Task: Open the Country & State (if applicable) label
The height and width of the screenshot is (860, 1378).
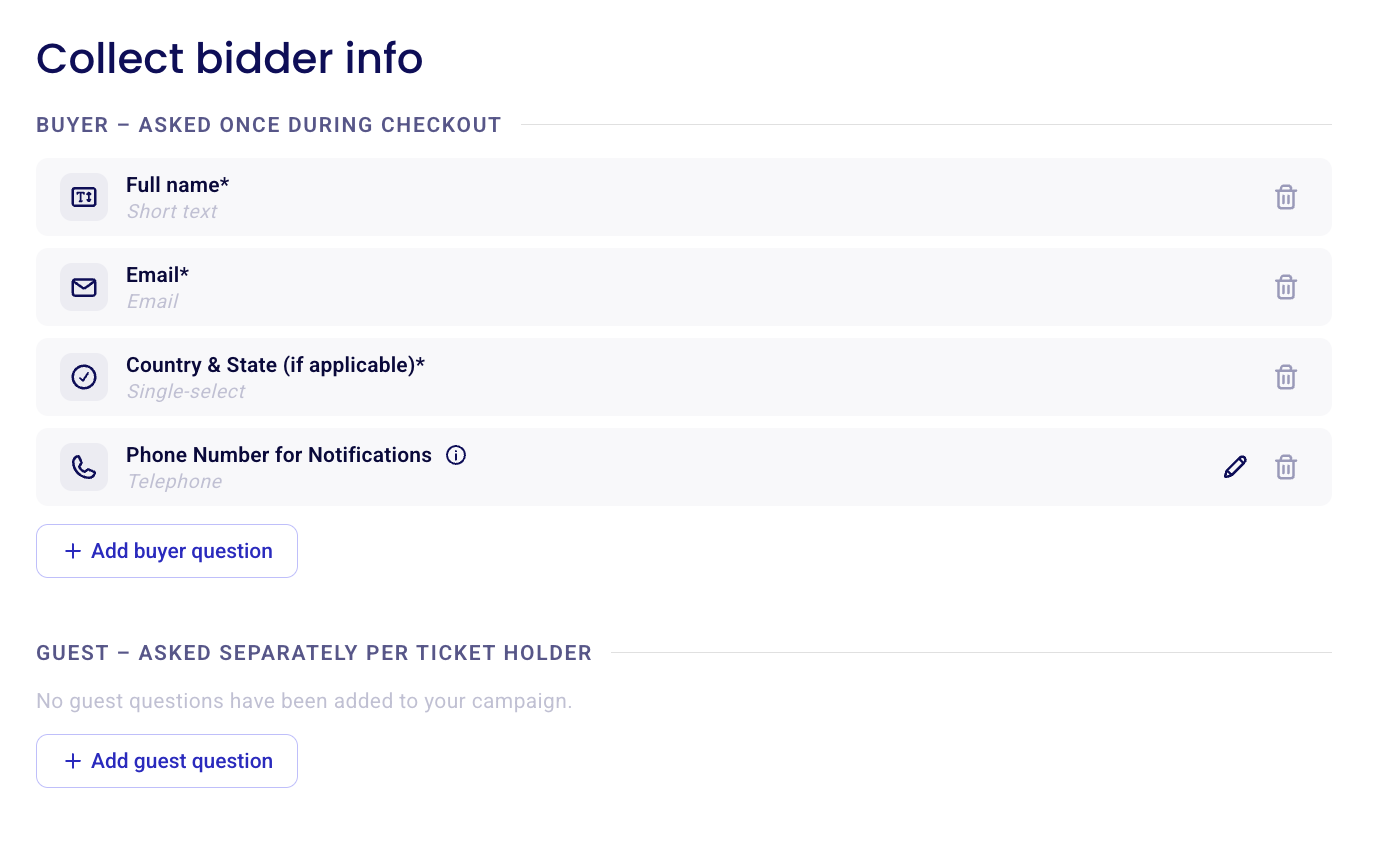Action: point(275,365)
